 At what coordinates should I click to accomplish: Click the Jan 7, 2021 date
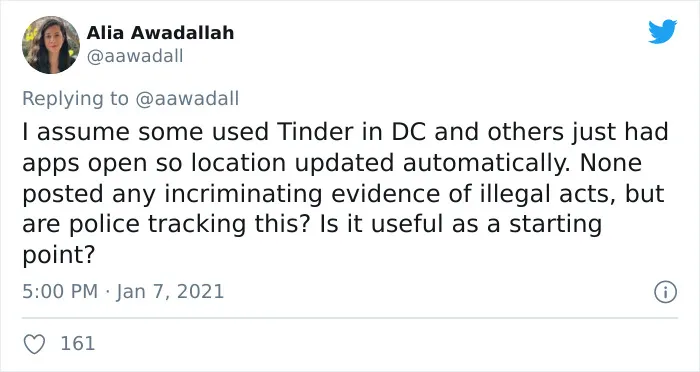point(170,292)
